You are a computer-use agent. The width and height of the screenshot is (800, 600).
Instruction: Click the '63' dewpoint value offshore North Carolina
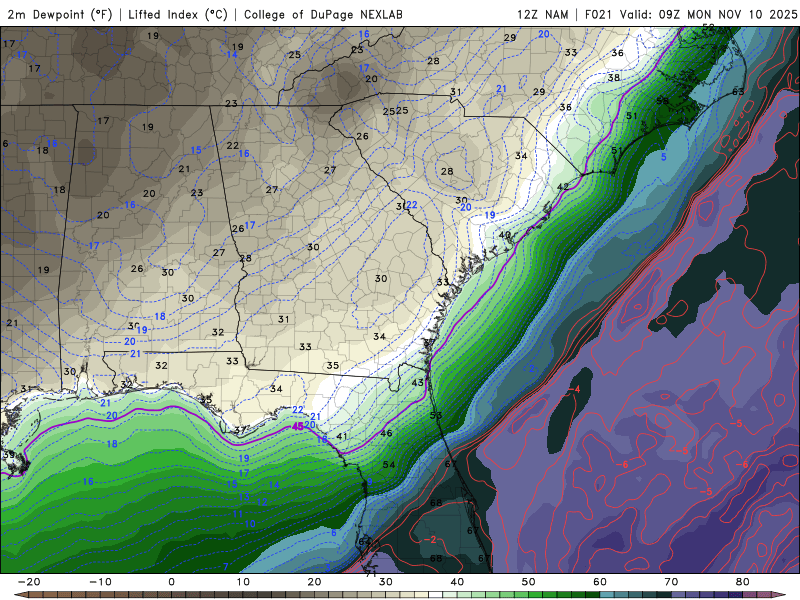click(x=738, y=92)
